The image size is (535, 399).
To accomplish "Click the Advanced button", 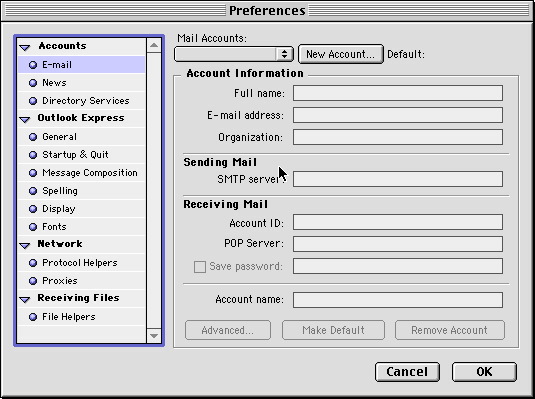I will click(228, 330).
